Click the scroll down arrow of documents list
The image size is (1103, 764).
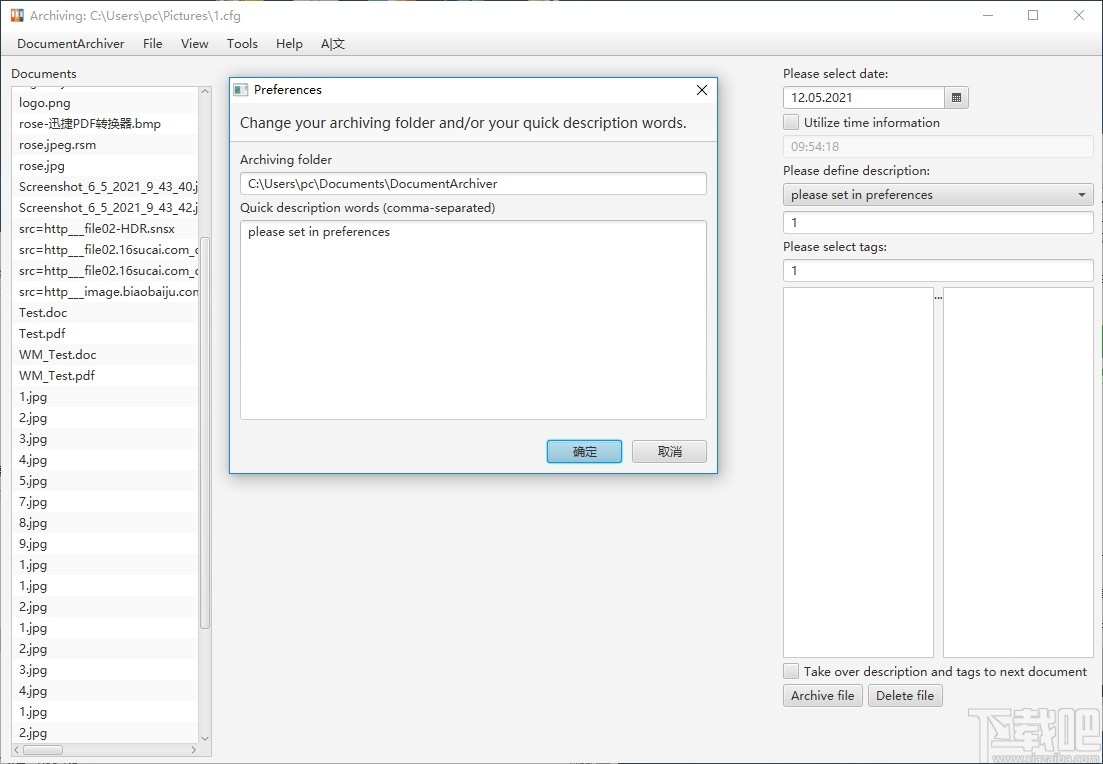(205, 739)
